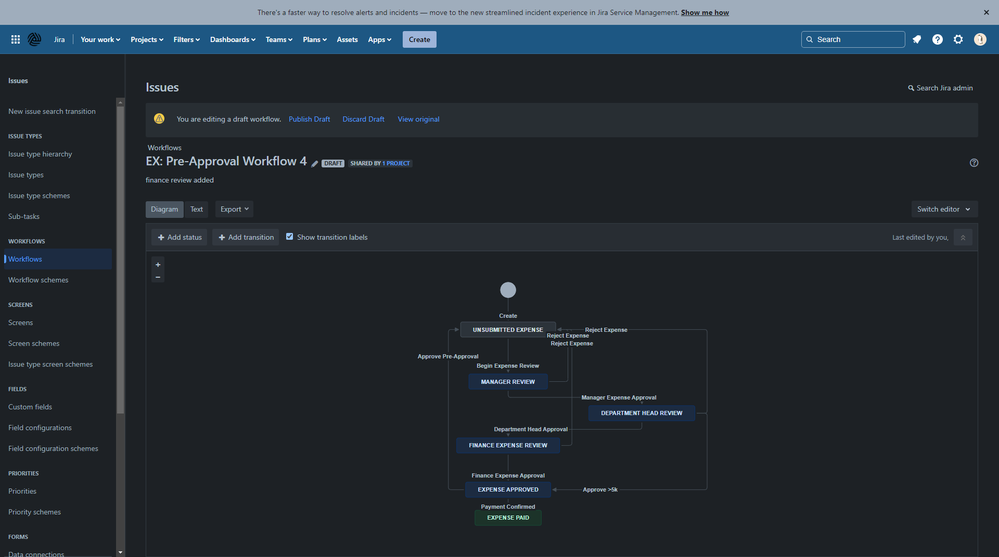Open the Export dropdown
999x557 pixels.
click(234, 209)
